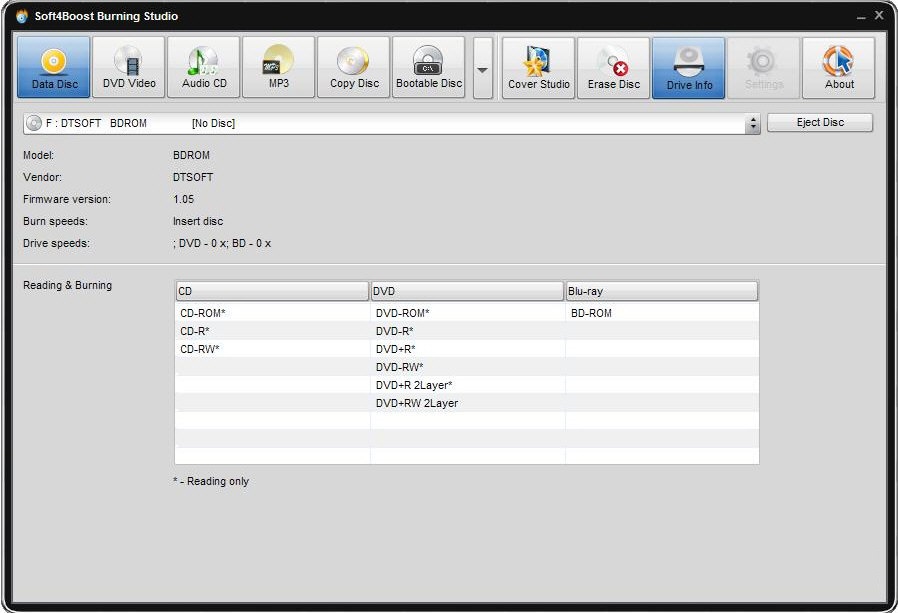Select the DVD+RW 2Layer row
This screenshot has width=898, height=613.
pyautogui.click(x=417, y=403)
